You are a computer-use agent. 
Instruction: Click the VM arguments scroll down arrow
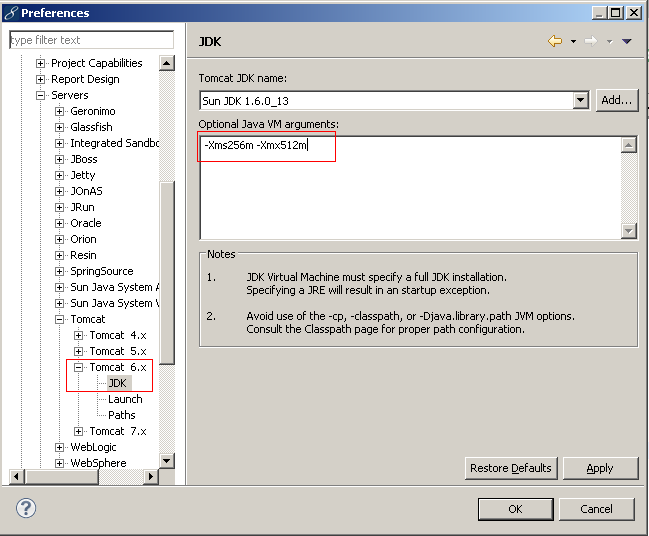coord(629,231)
